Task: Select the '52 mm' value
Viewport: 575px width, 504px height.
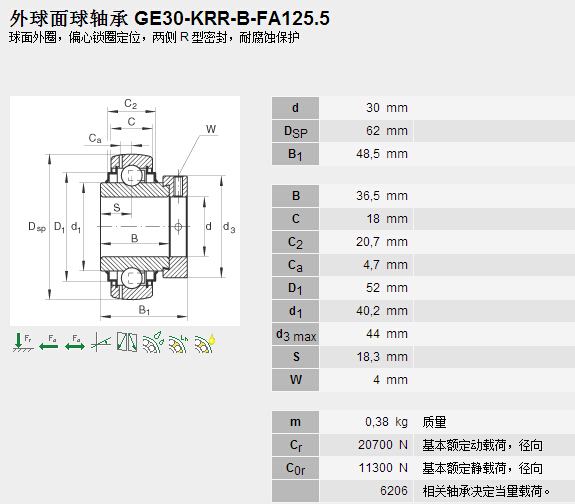Action: (387, 288)
